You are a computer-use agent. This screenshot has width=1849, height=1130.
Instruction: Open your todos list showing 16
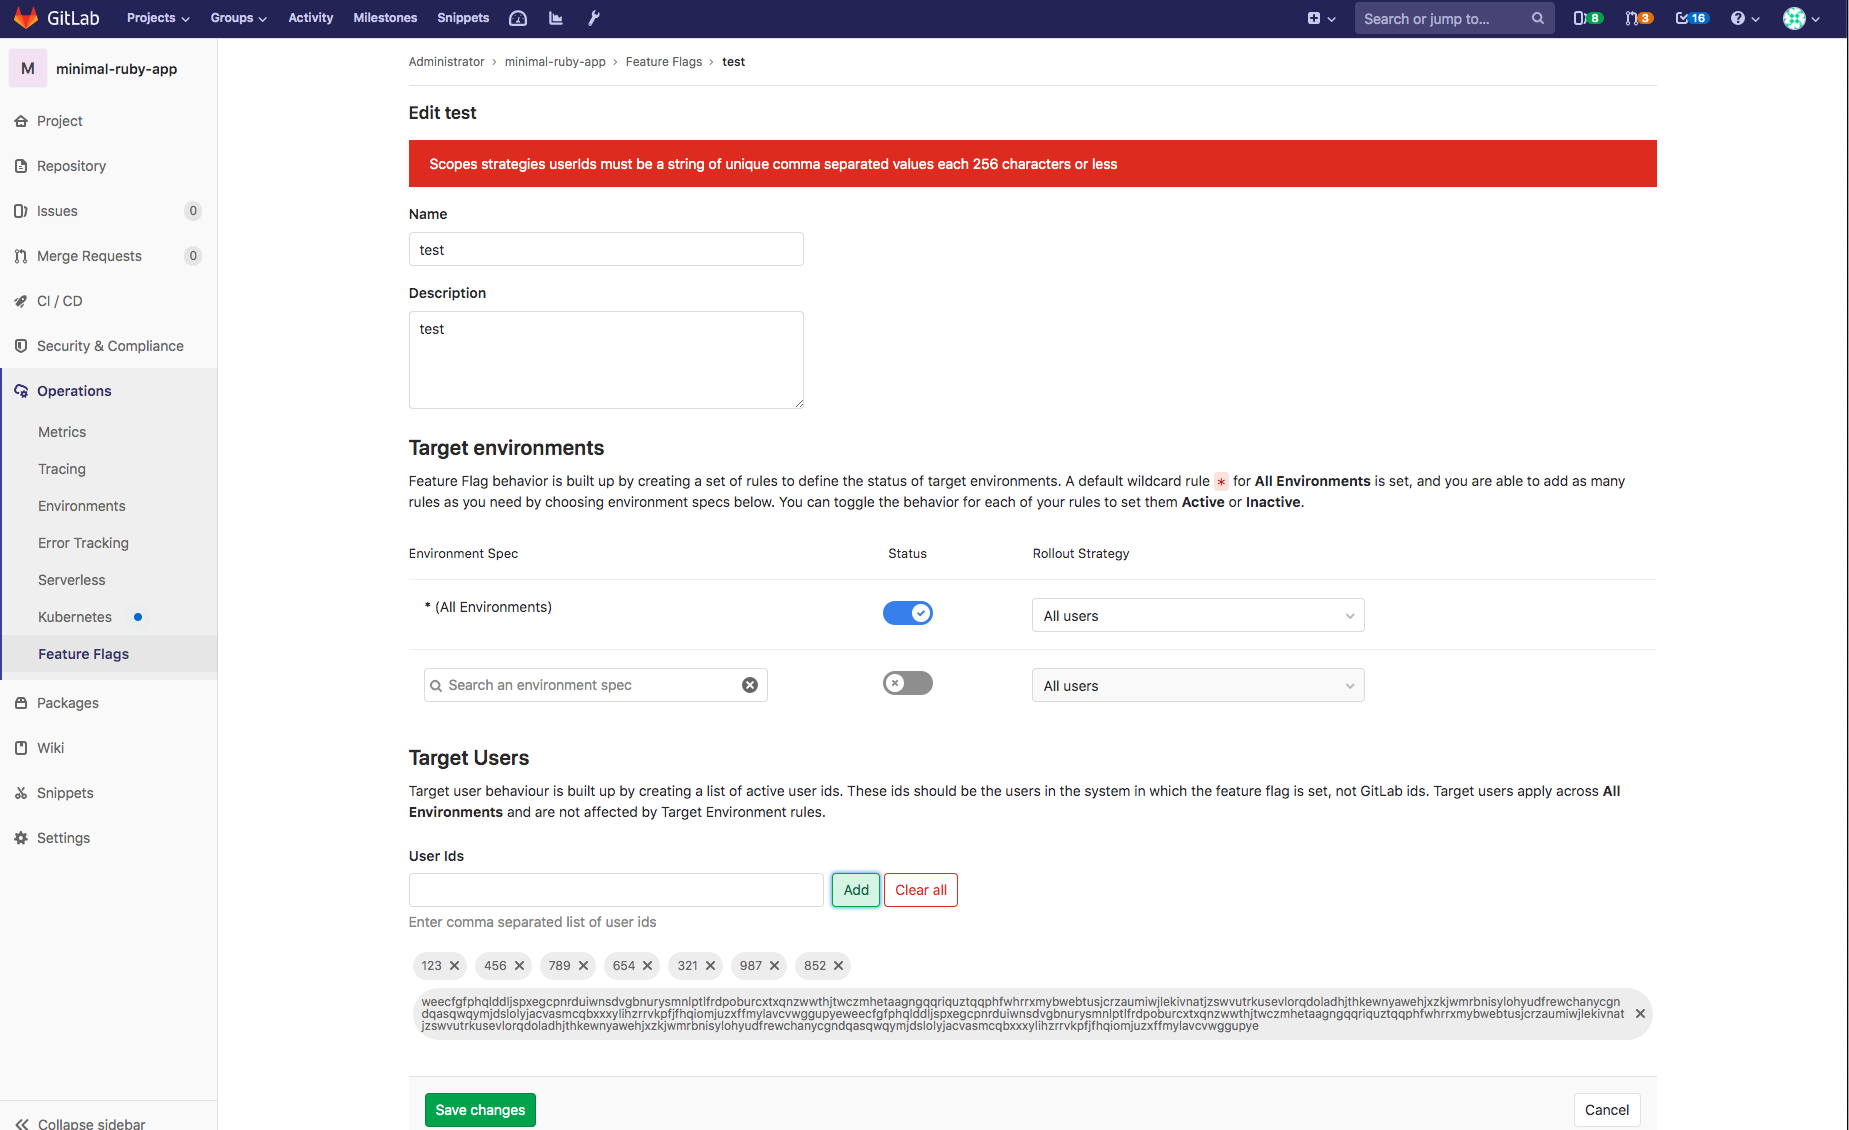(1690, 17)
